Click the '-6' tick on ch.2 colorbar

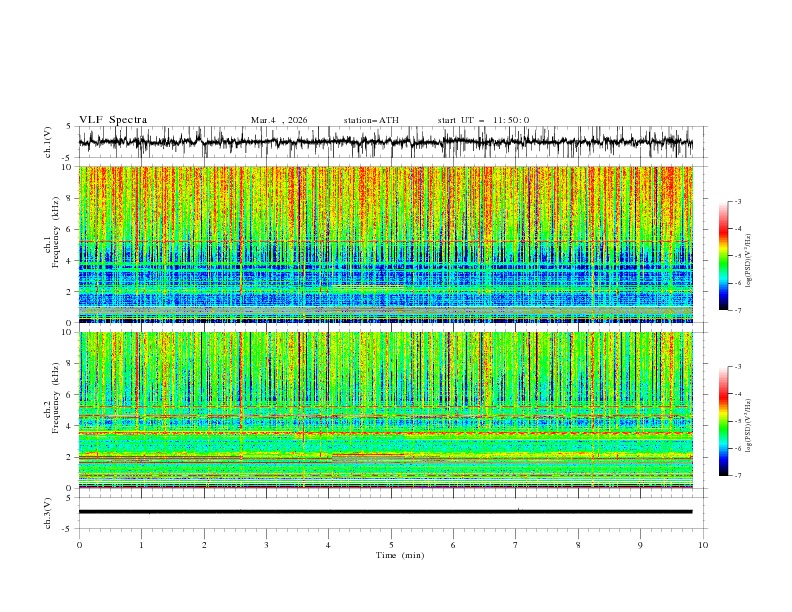pos(738,448)
